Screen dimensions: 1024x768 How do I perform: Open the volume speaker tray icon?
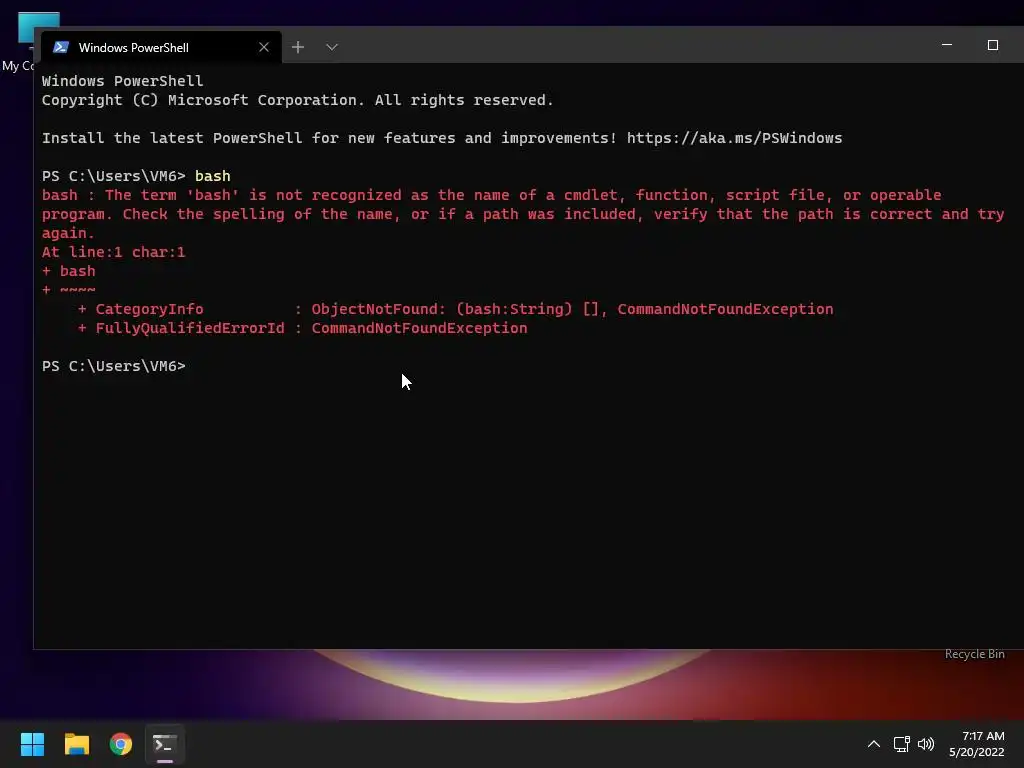point(926,744)
